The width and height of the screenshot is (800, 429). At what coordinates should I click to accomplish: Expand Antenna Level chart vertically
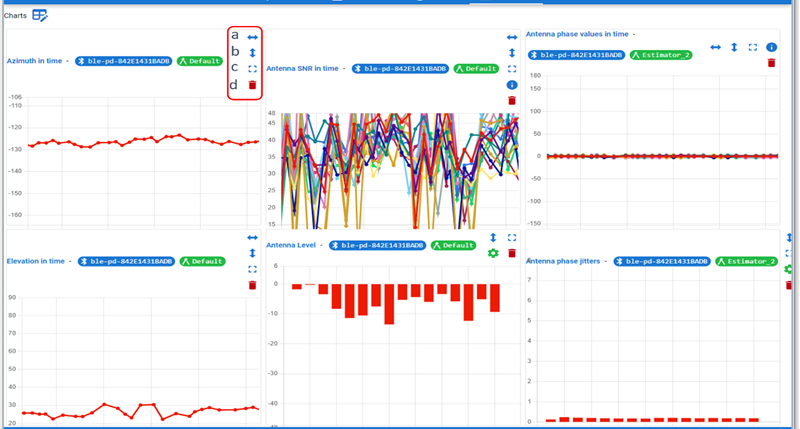(x=493, y=238)
